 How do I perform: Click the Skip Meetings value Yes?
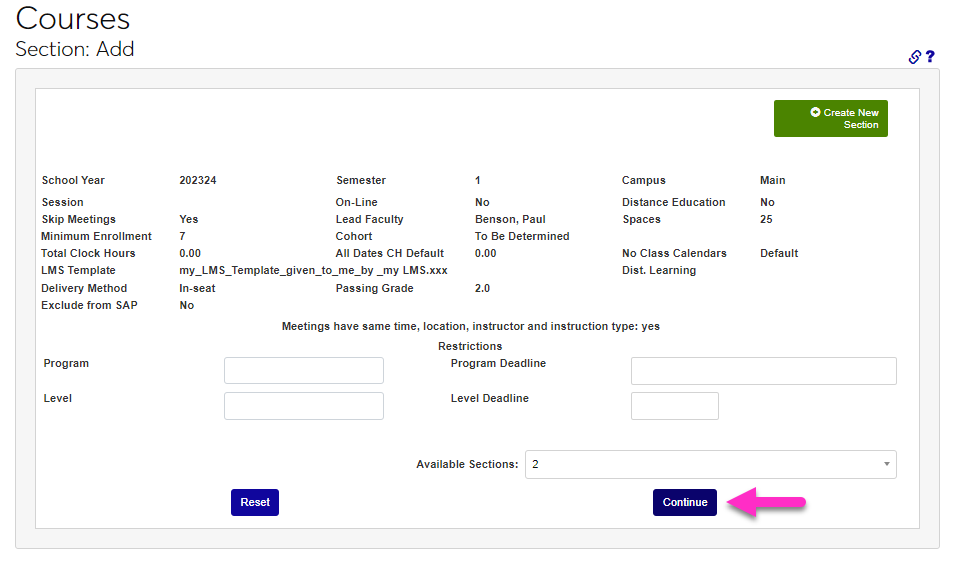188,219
